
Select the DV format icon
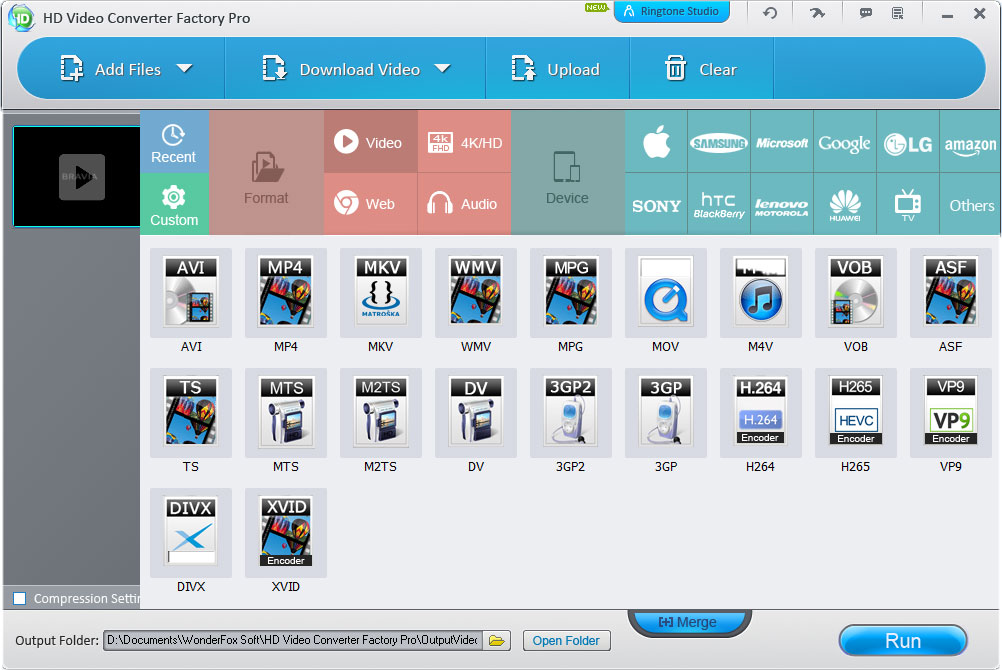pos(475,413)
